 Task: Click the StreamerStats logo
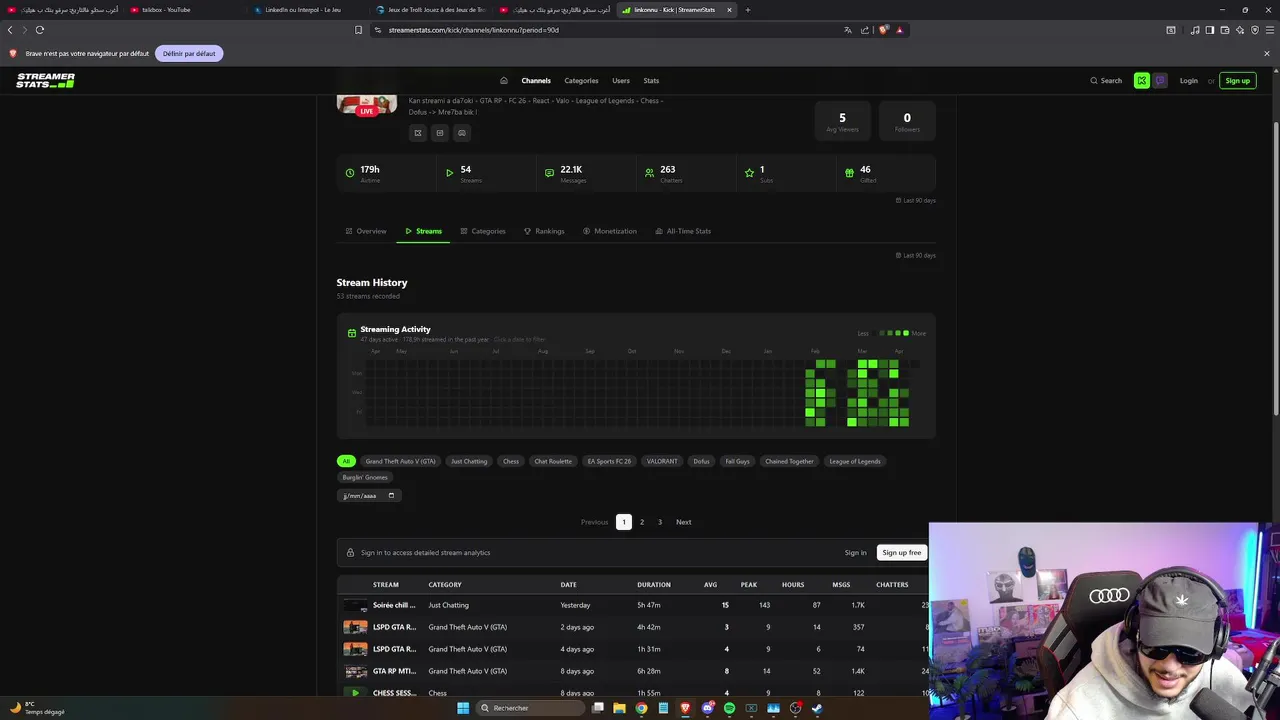pyautogui.click(x=45, y=81)
